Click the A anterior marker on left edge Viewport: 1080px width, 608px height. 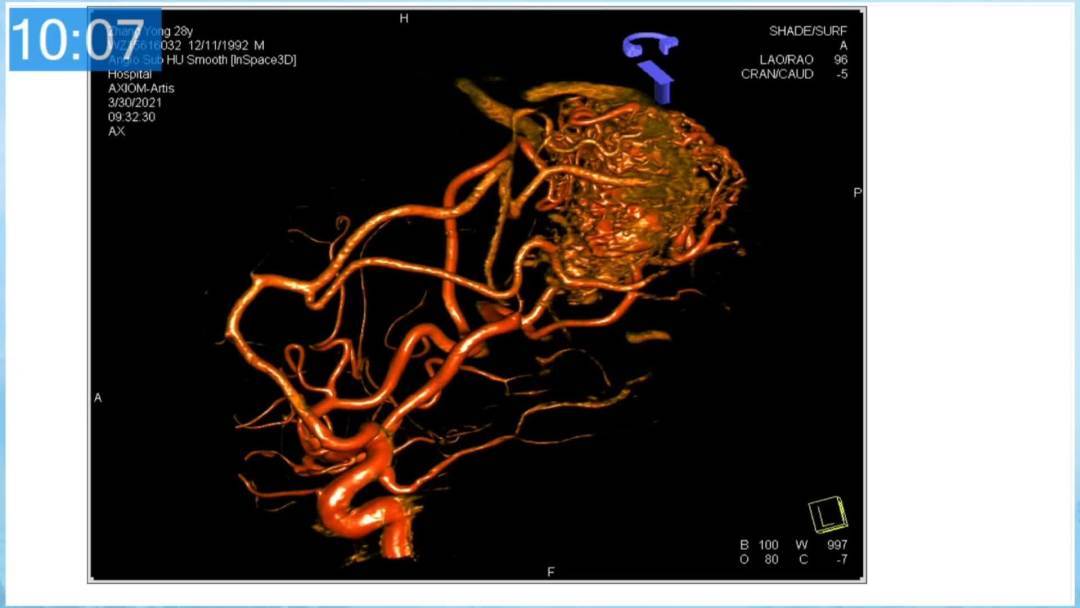coord(98,398)
